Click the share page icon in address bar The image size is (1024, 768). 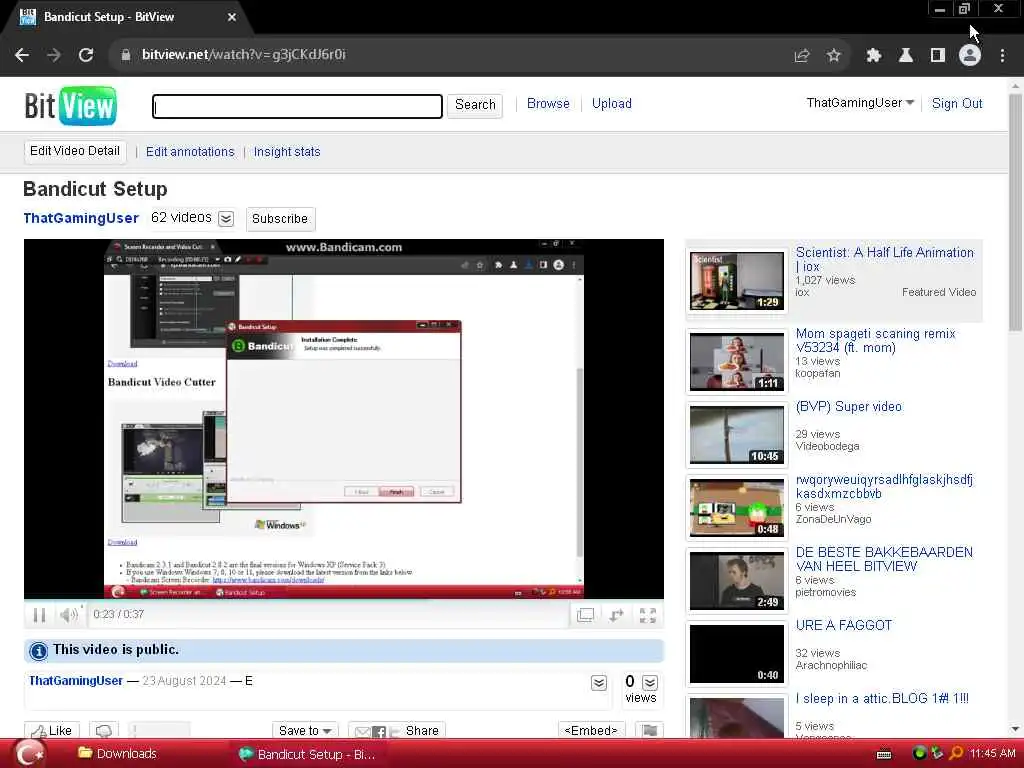802,56
